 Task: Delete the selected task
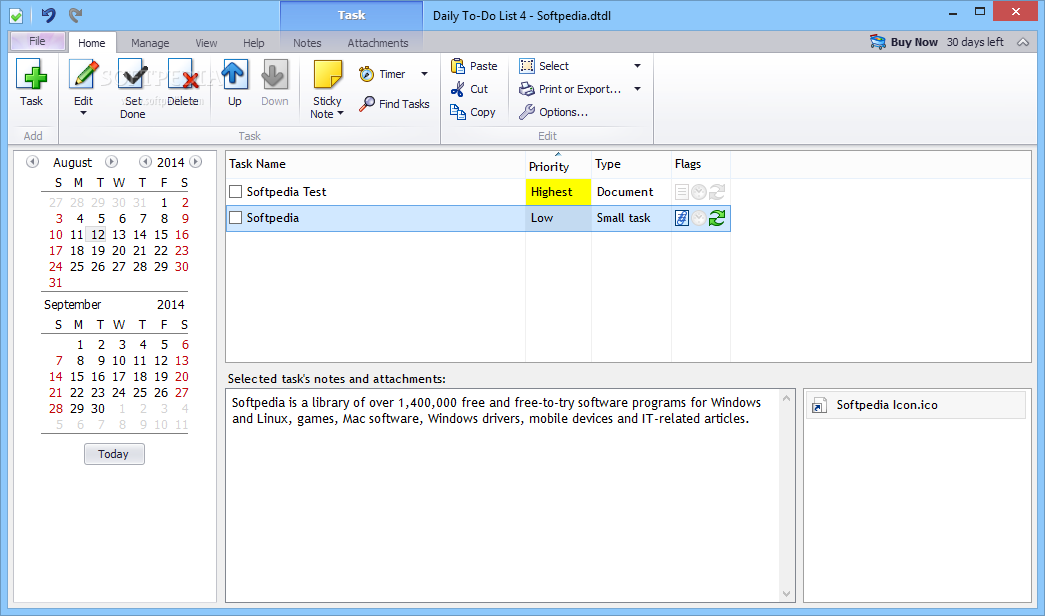click(183, 83)
